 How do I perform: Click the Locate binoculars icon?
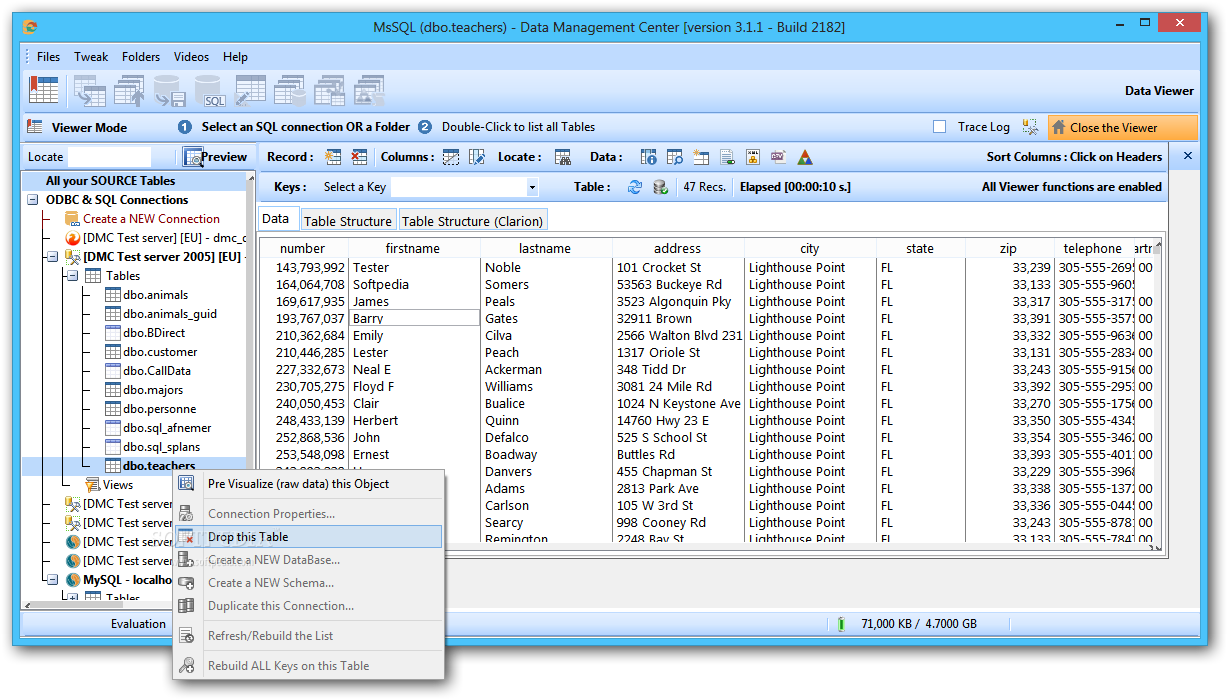563,157
